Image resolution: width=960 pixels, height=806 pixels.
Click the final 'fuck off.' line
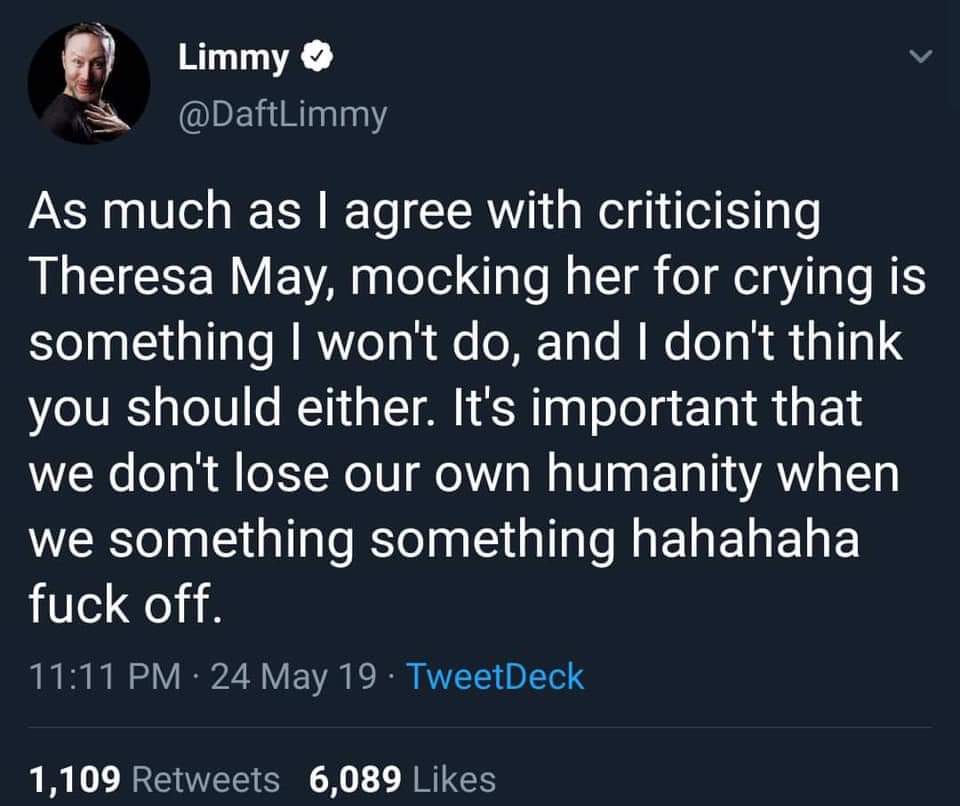point(123,603)
